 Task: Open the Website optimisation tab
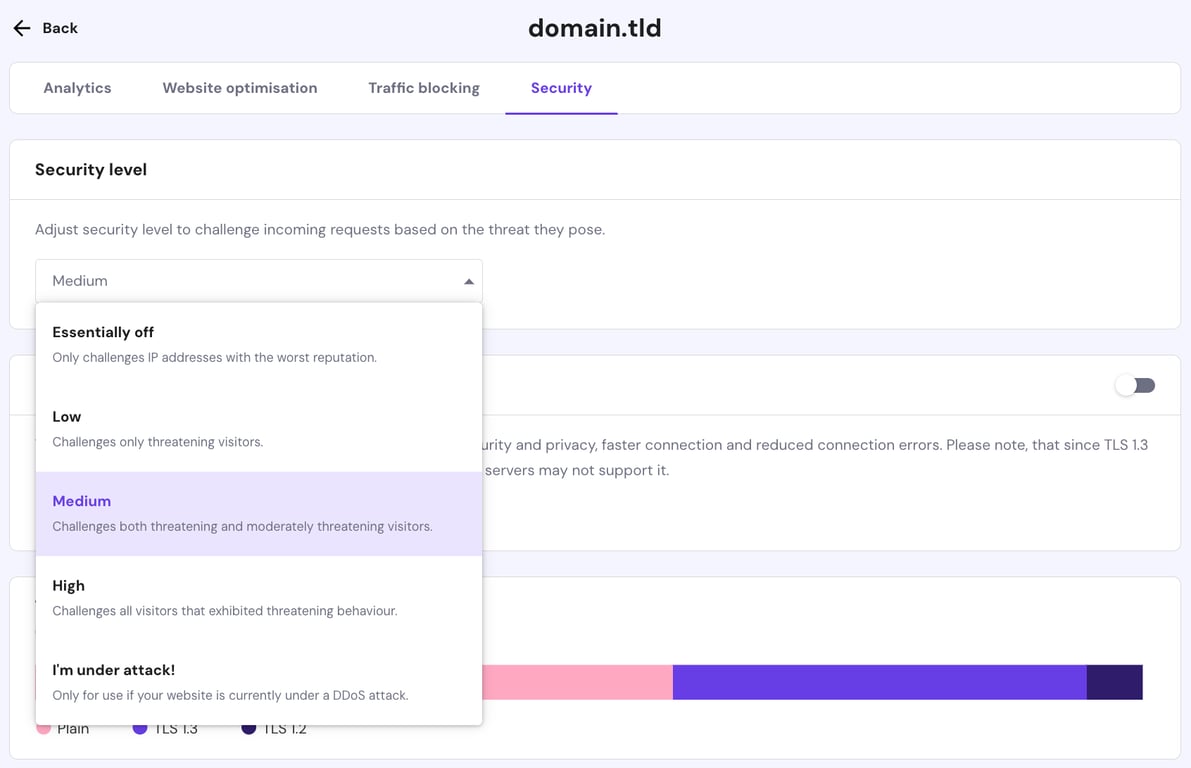pyautogui.click(x=240, y=87)
